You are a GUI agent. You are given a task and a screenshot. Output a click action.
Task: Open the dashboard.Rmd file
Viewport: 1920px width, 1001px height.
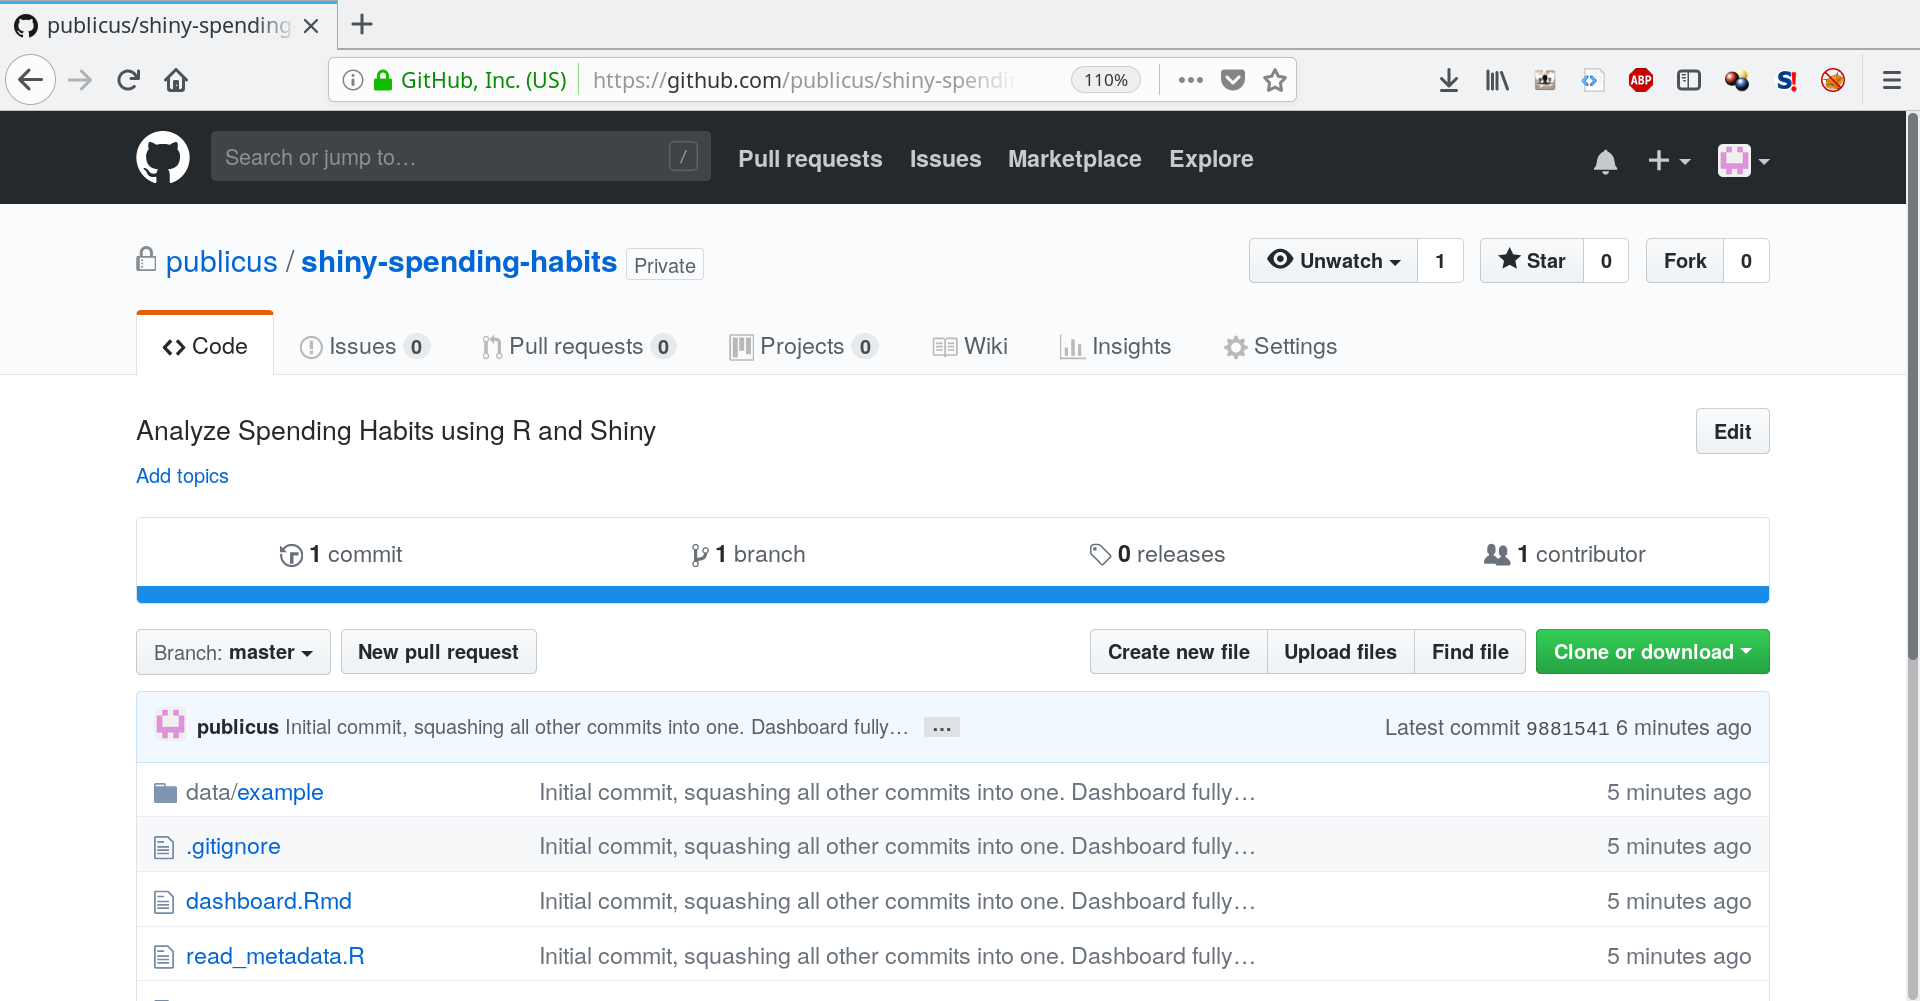[x=269, y=901]
